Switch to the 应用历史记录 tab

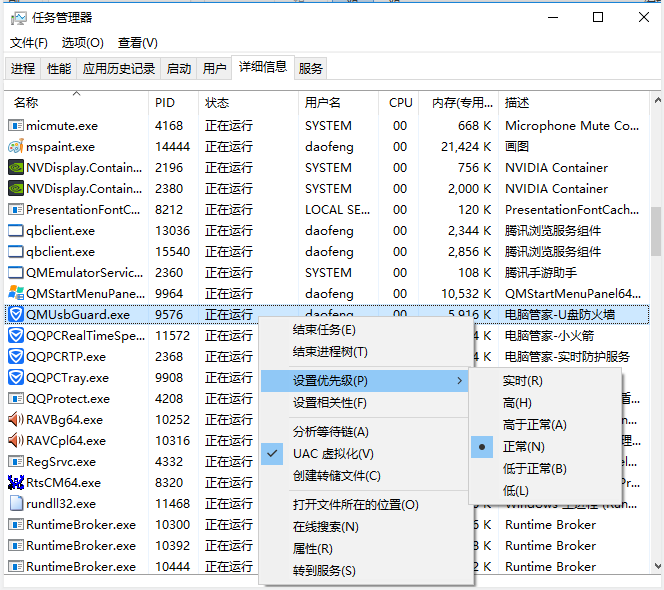click(119, 68)
